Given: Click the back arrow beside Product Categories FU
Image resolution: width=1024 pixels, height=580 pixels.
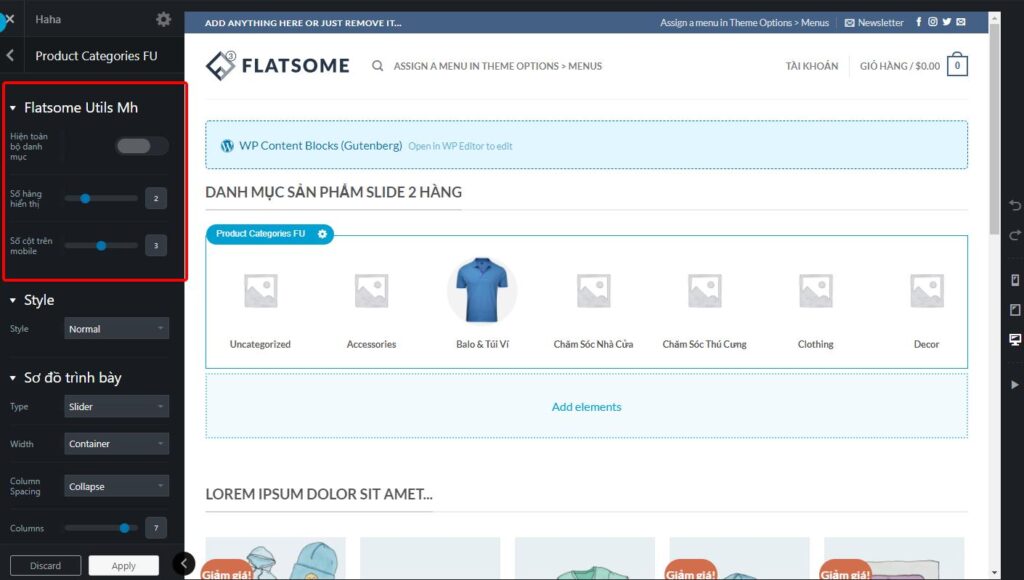Looking at the screenshot, I should 10,56.
